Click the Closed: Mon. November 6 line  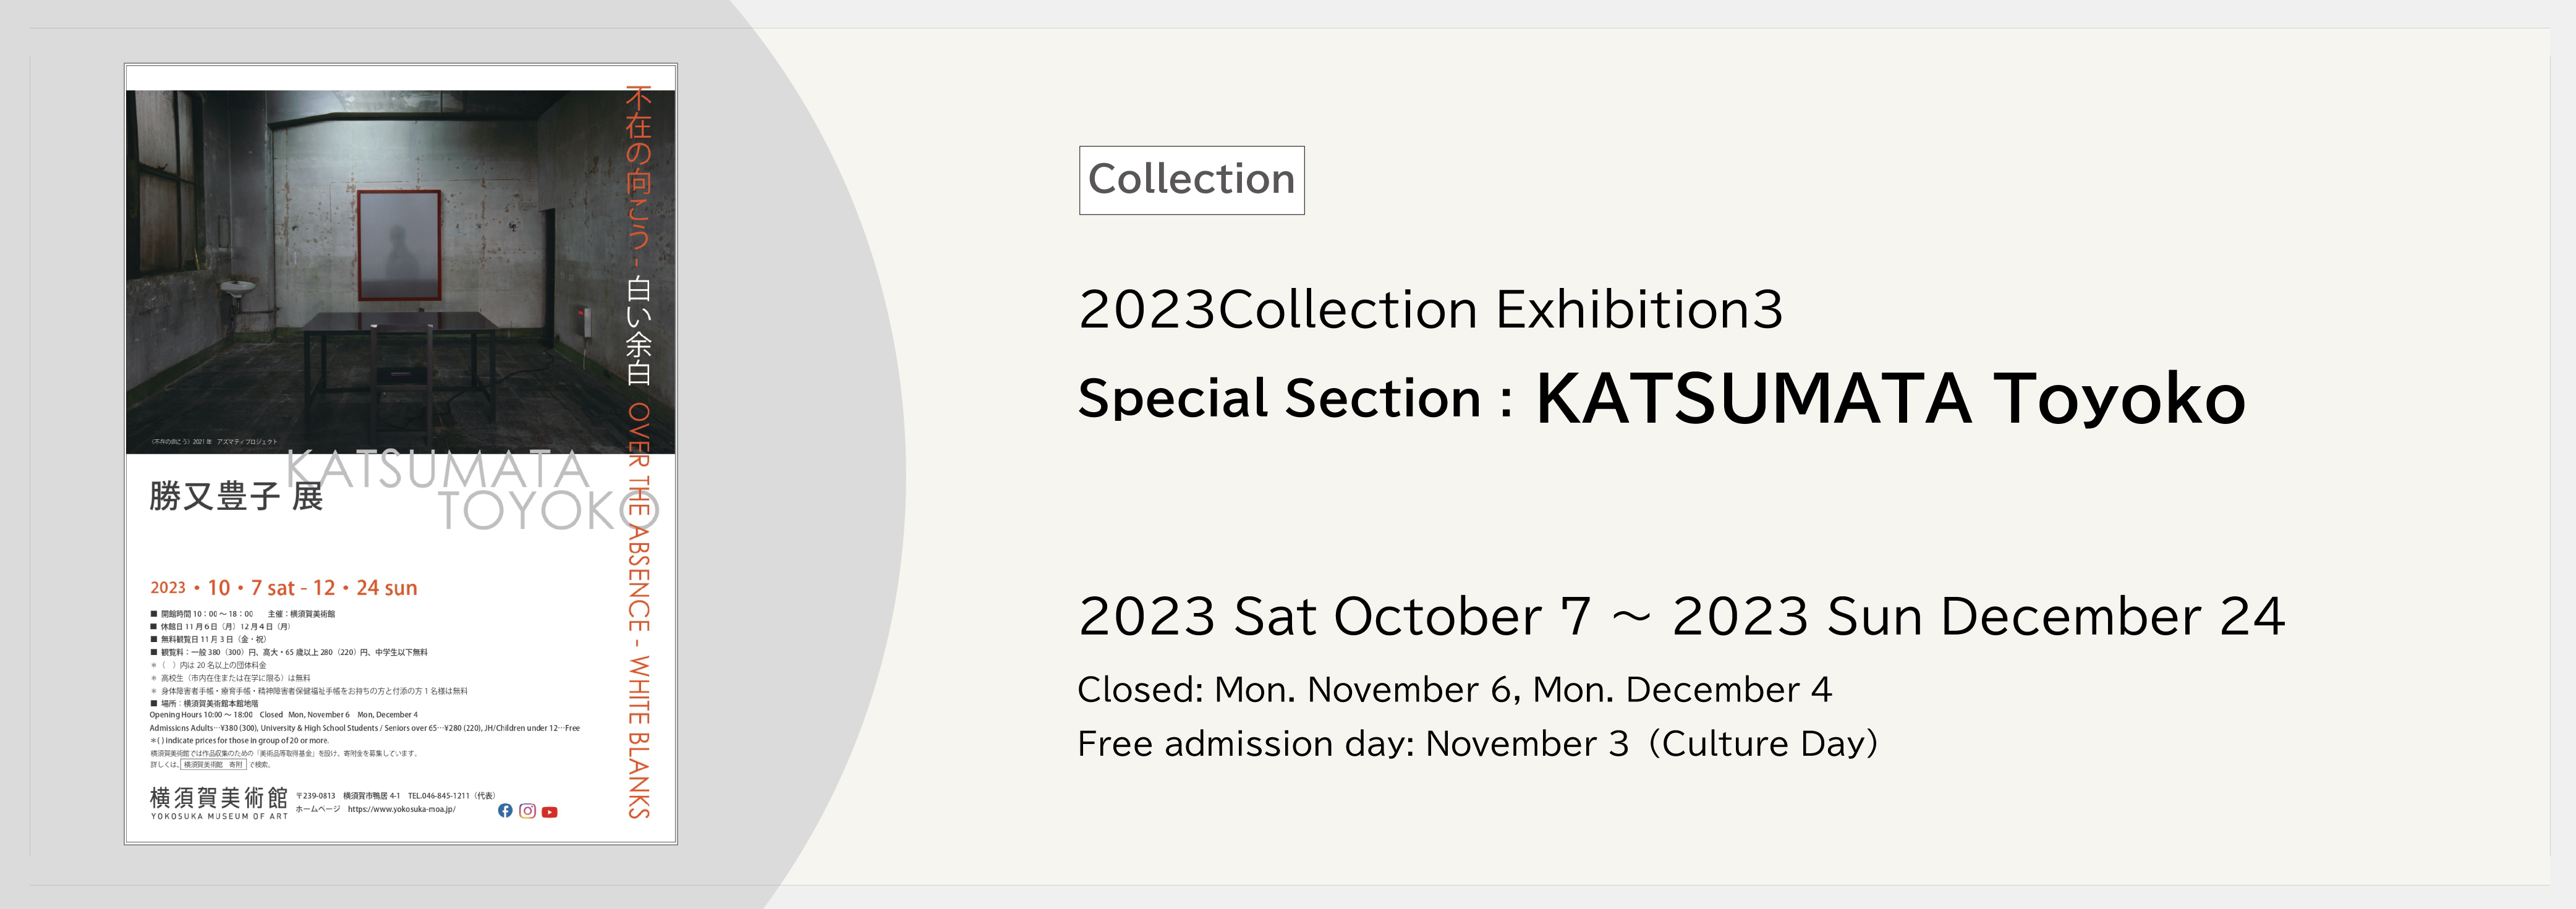[1455, 690]
